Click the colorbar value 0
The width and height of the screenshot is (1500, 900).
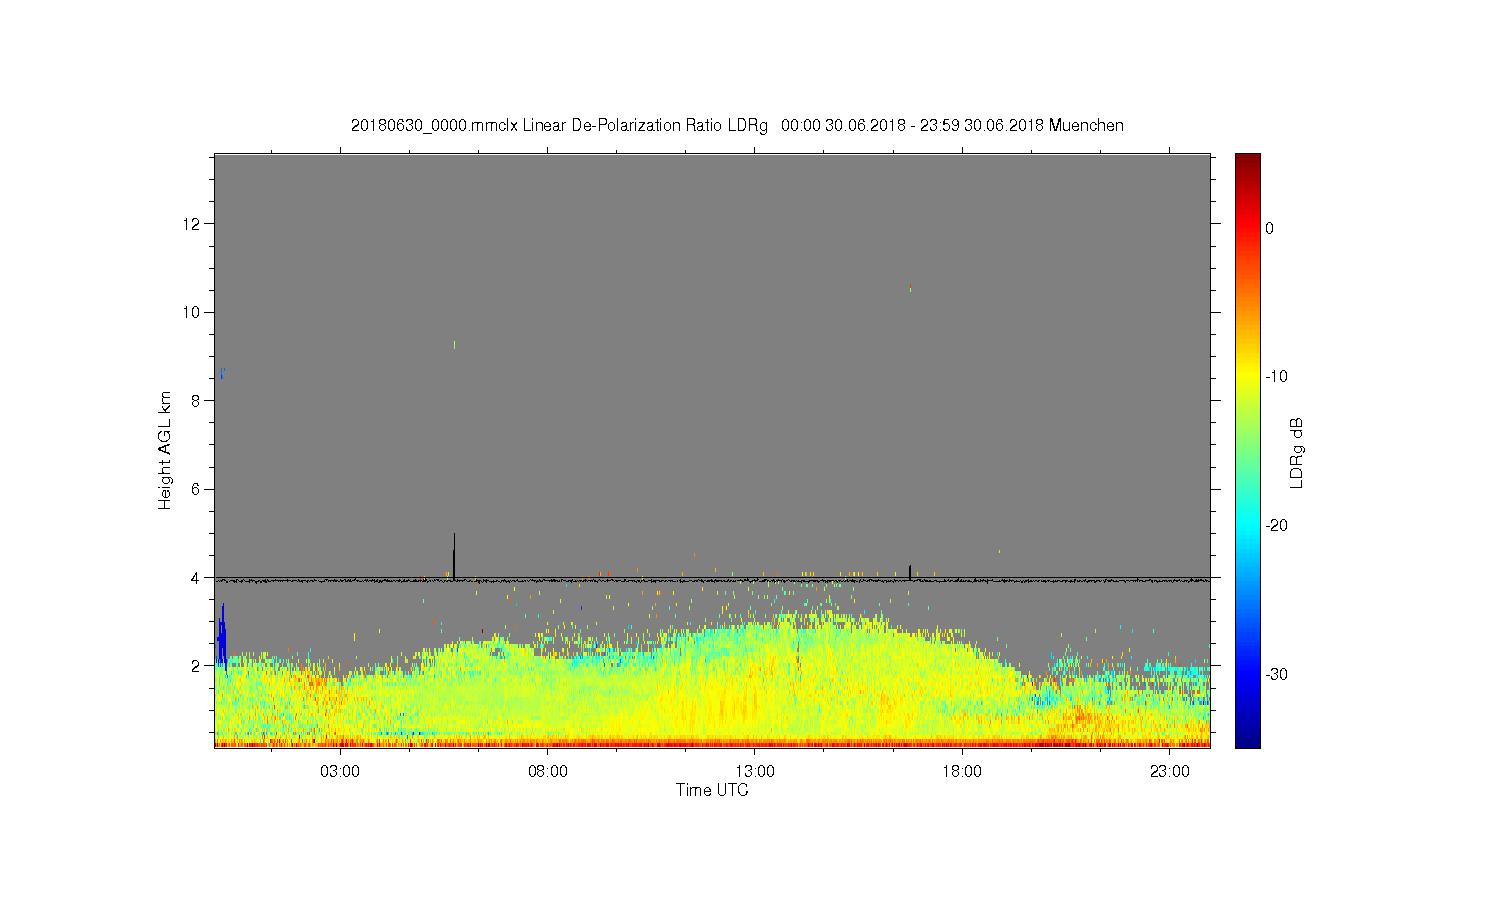[x=1270, y=228]
